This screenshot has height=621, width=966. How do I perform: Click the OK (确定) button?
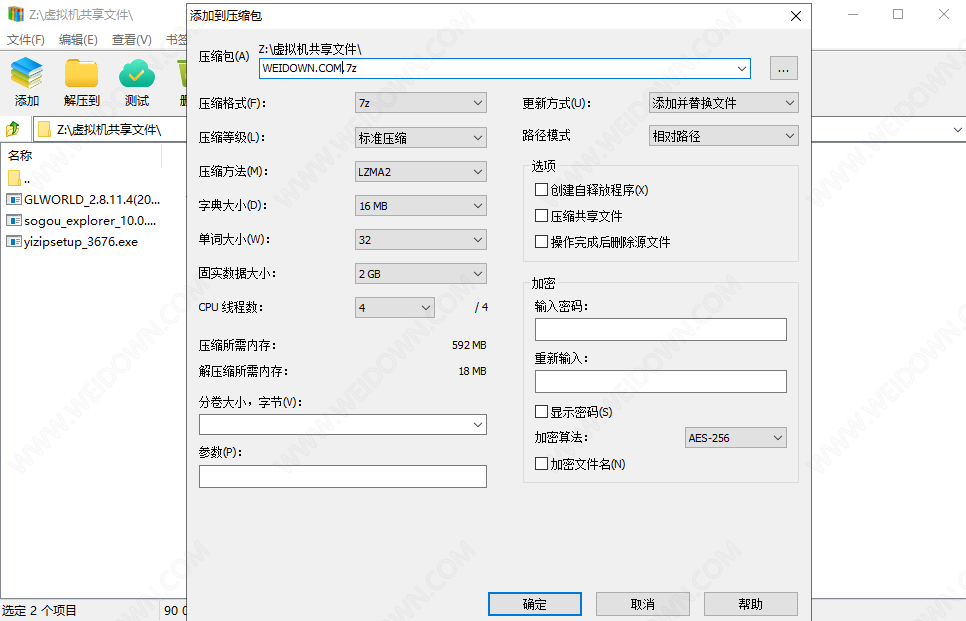click(535, 604)
